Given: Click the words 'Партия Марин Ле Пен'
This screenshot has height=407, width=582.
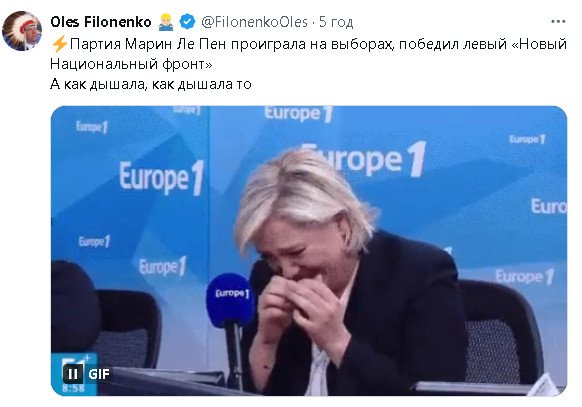Looking at the screenshot, I should point(148,44).
